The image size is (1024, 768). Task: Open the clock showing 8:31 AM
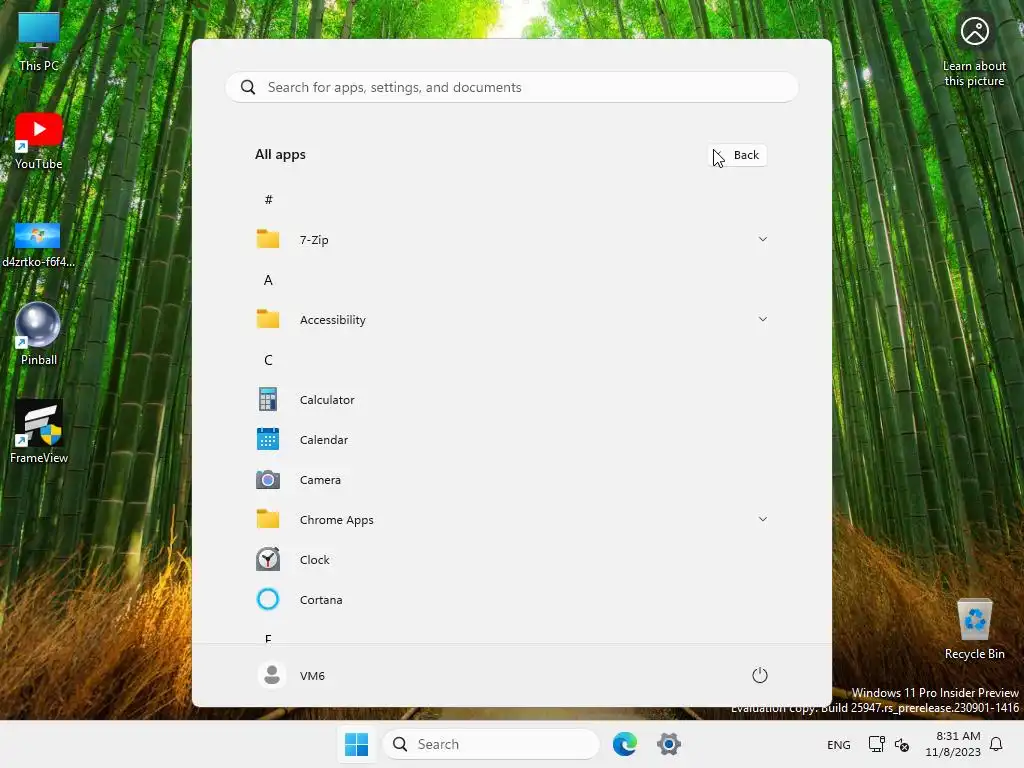953,744
